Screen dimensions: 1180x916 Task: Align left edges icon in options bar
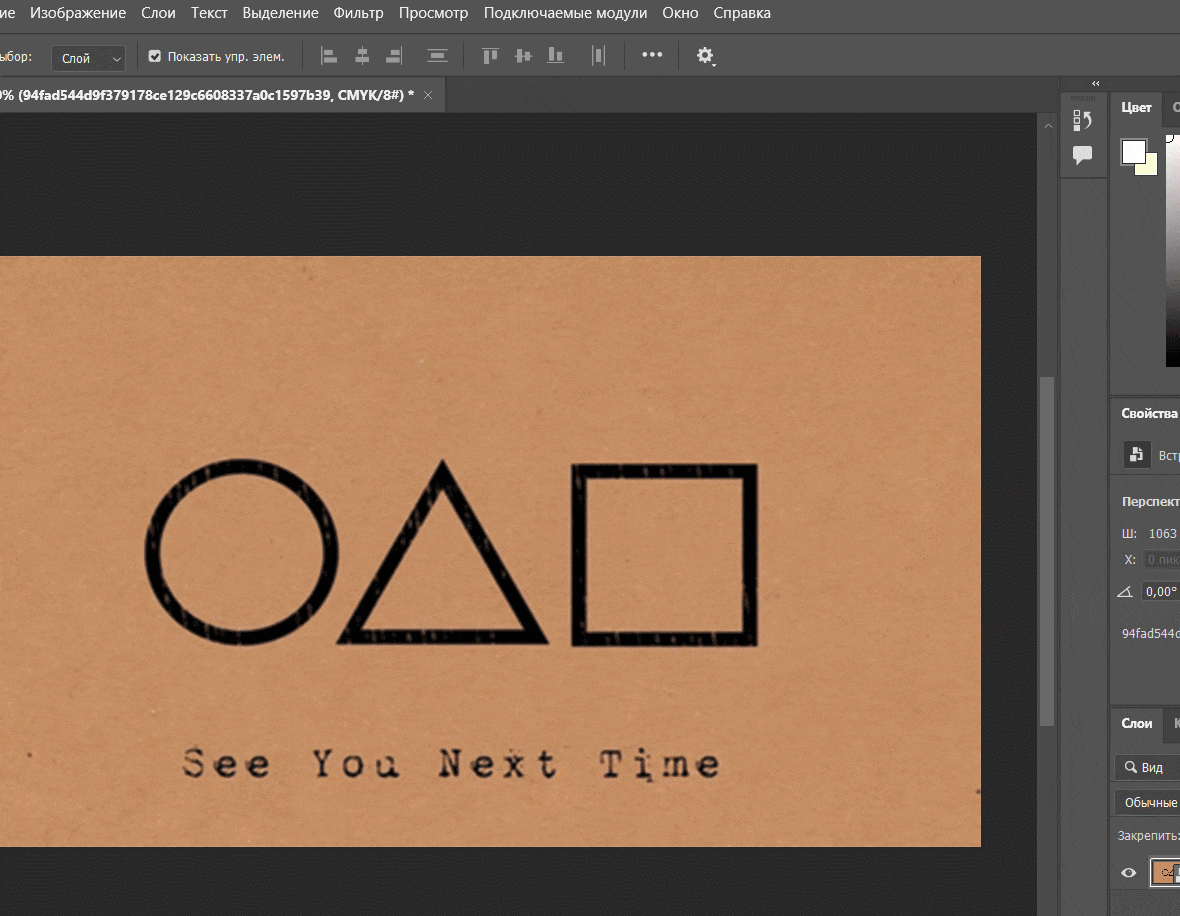tap(329, 56)
